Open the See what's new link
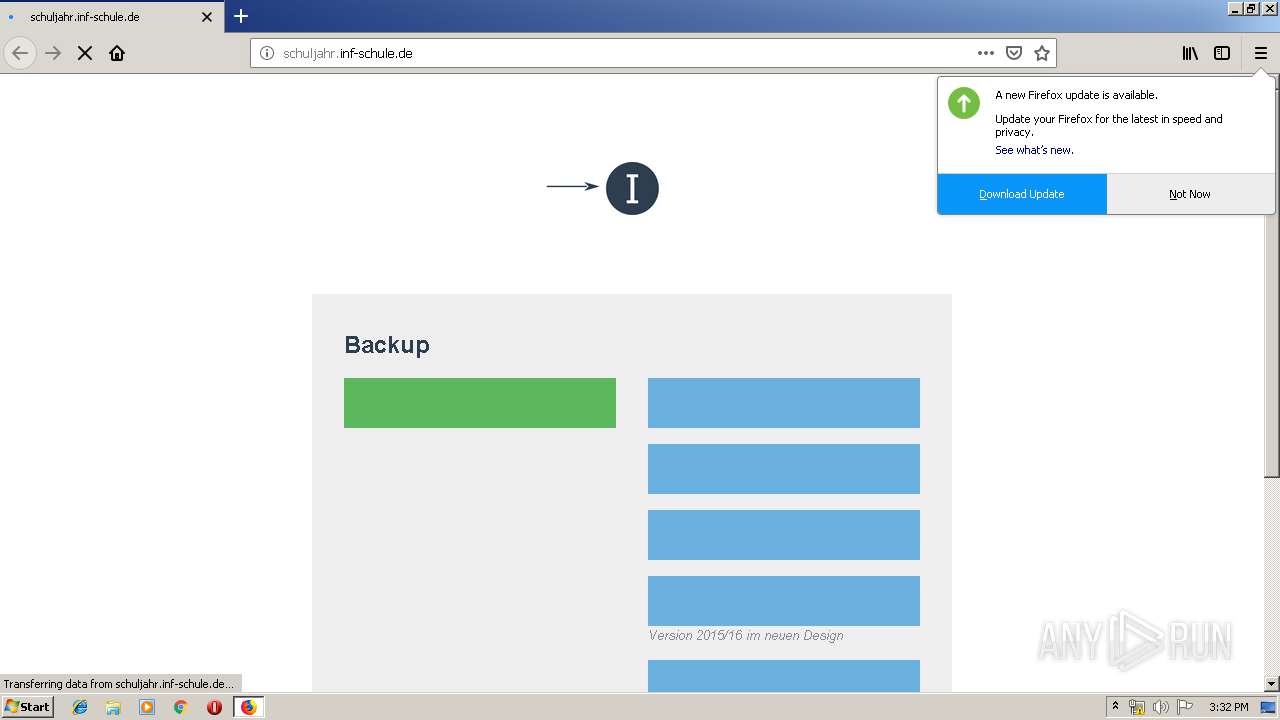 tap(1034, 150)
